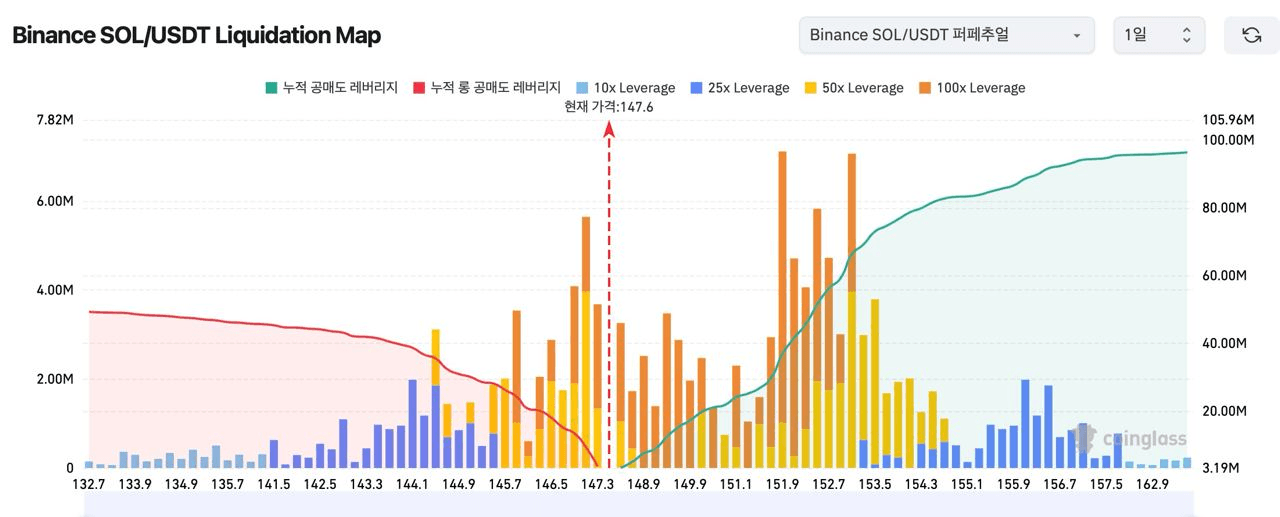Click the 6.00M left axis value
Screen dimensions: 1280x517
click(x=55, y=201)
